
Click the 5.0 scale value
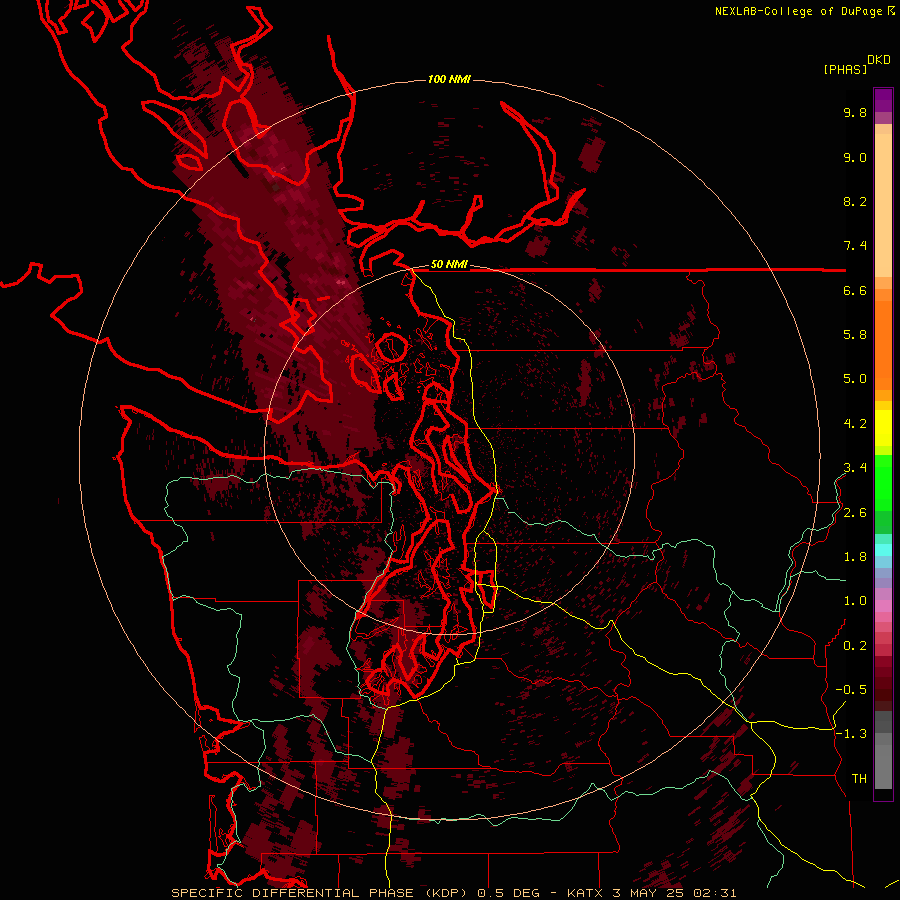[x=855, y=379]
